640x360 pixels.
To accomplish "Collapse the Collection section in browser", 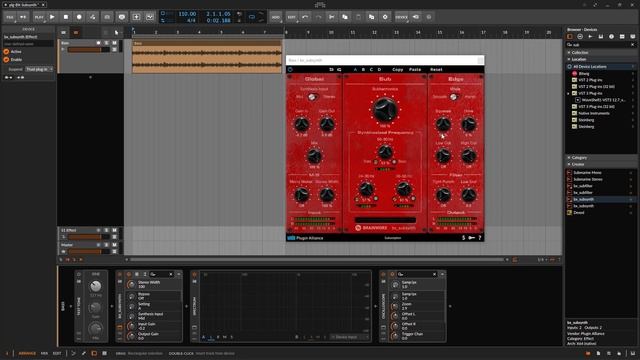I will click(x=569, y=53).
